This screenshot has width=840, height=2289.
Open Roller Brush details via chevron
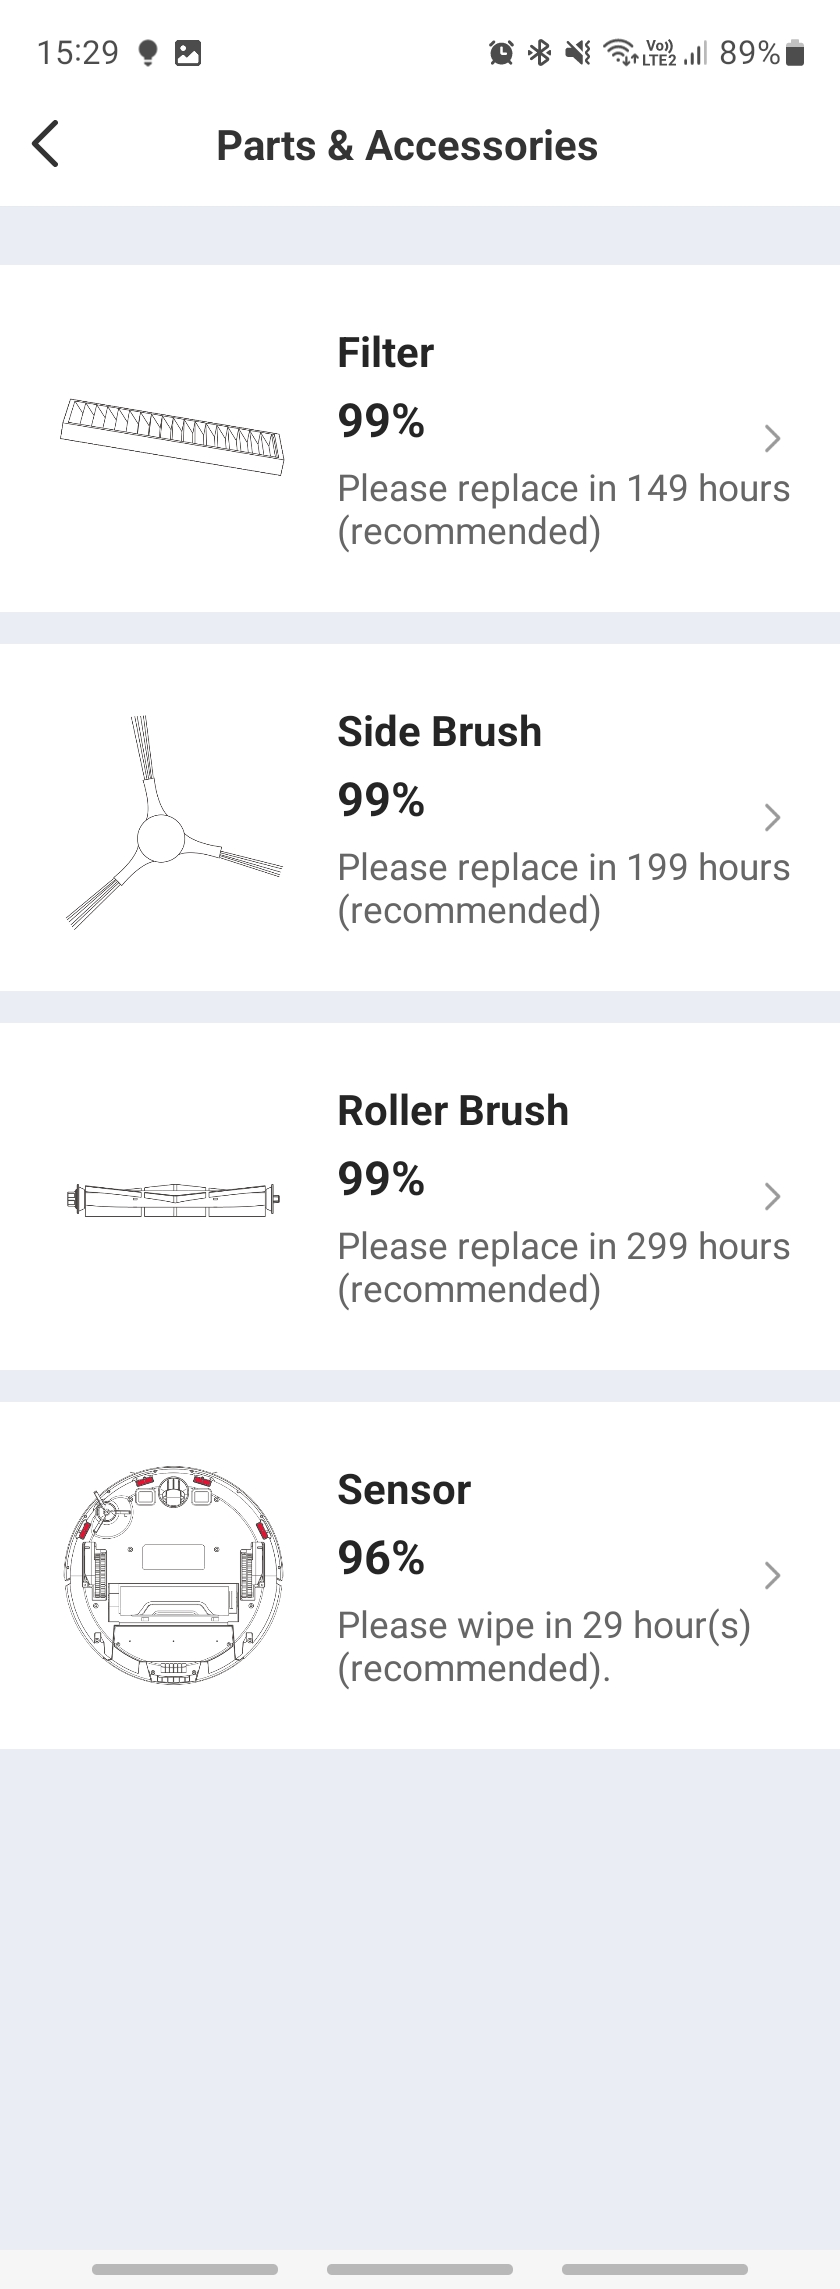pos(772,1196)
